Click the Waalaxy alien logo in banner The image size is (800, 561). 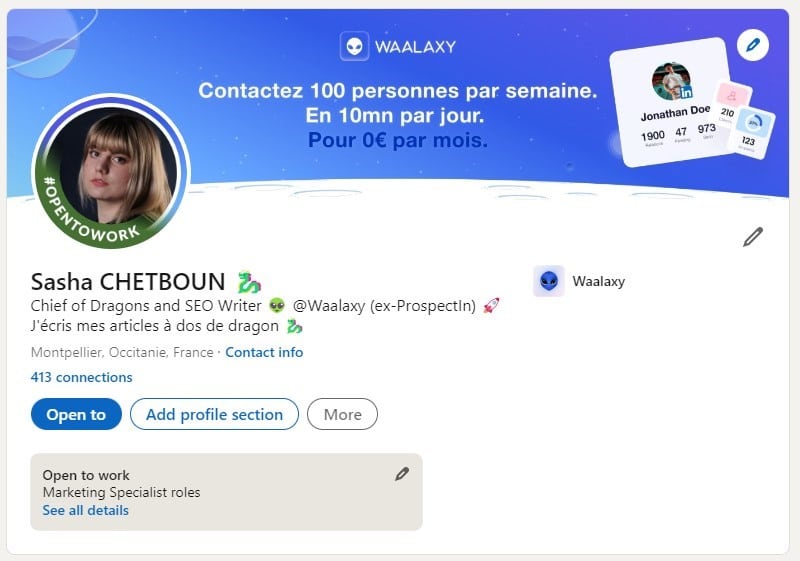pos(354,46)
